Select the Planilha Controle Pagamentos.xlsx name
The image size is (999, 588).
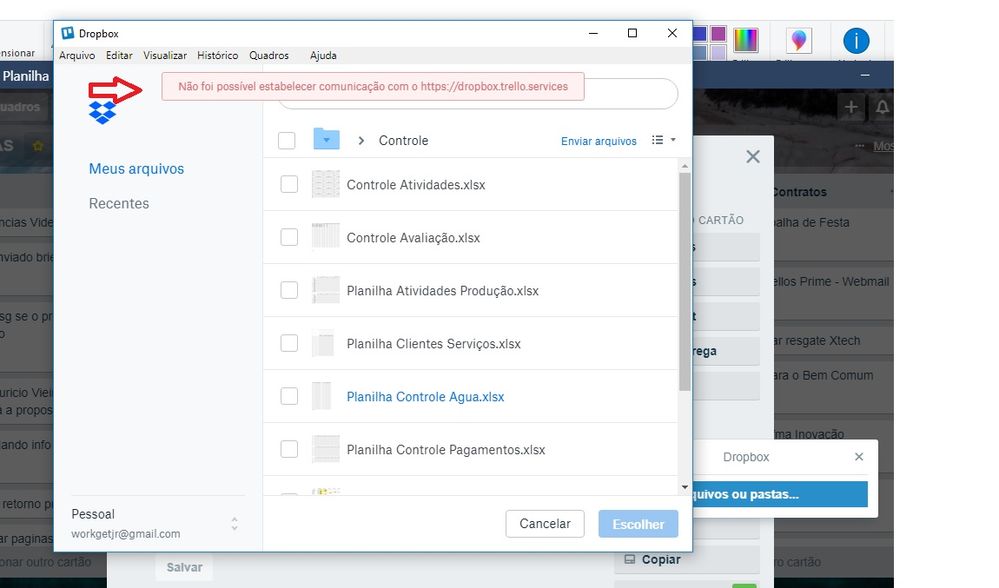tap(446, 450)
